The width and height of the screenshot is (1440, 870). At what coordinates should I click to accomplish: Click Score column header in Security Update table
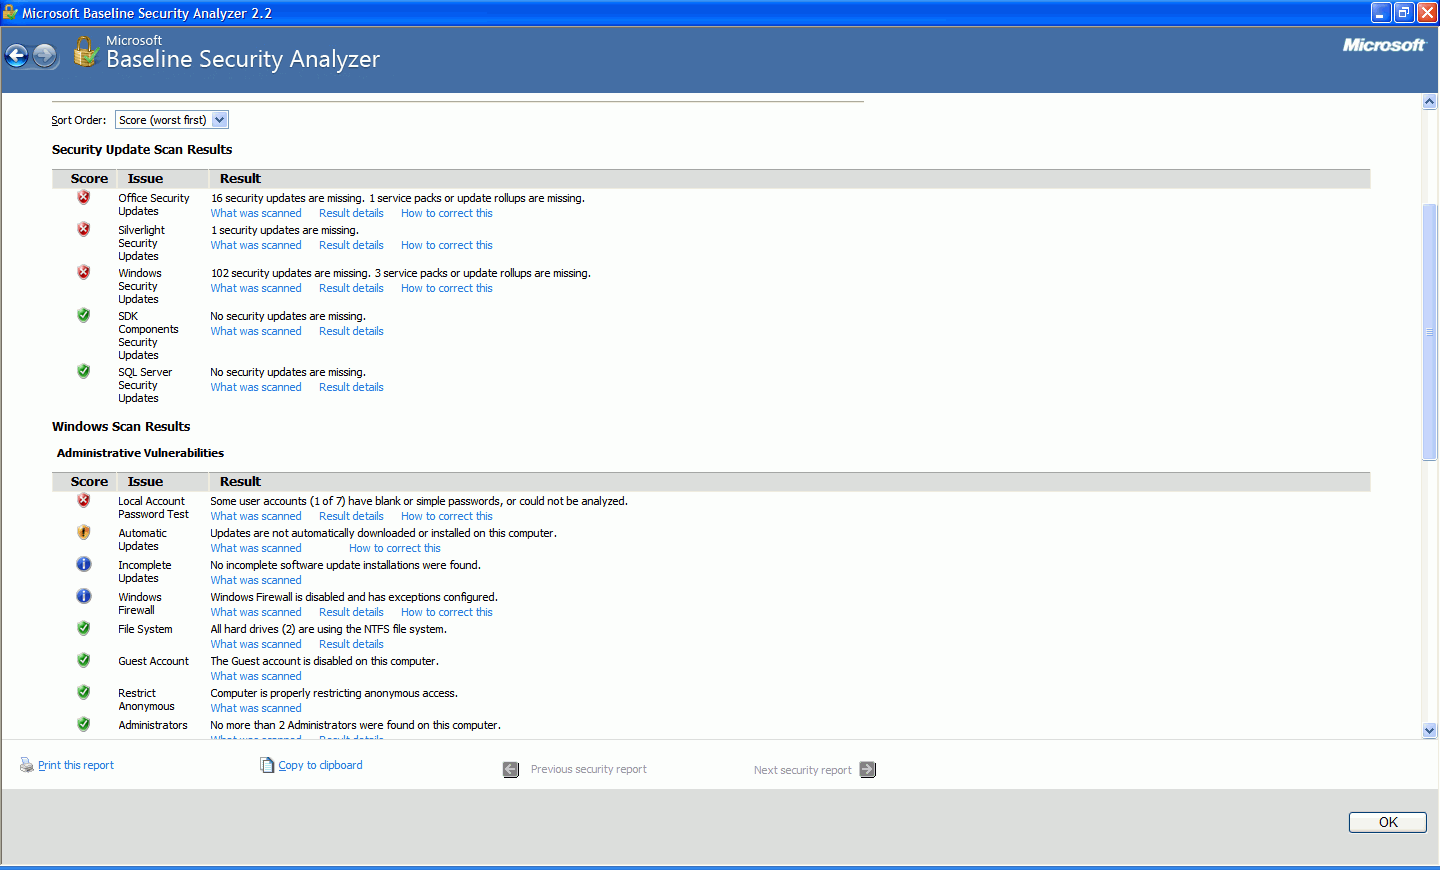point(89,179)
